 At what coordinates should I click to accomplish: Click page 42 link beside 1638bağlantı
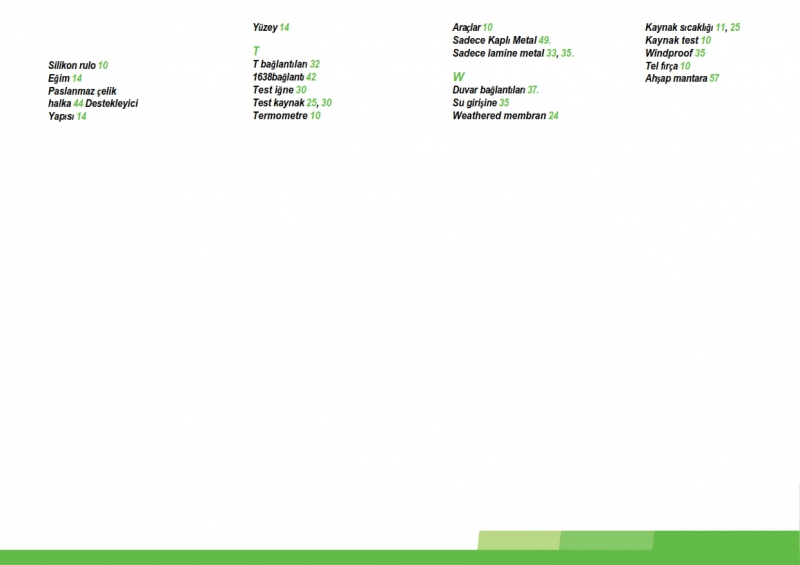[x=311, y=77]
